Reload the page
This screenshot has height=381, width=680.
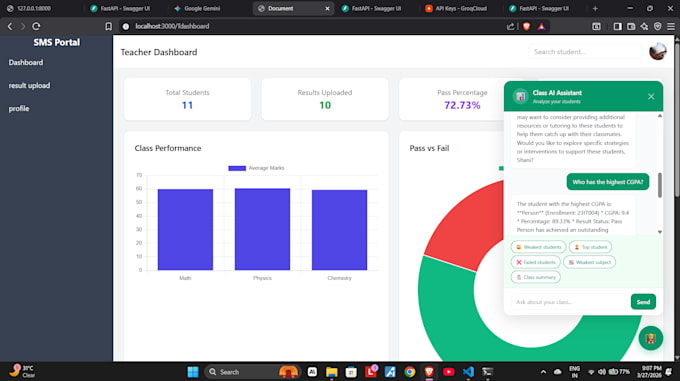tap(36, 26)
